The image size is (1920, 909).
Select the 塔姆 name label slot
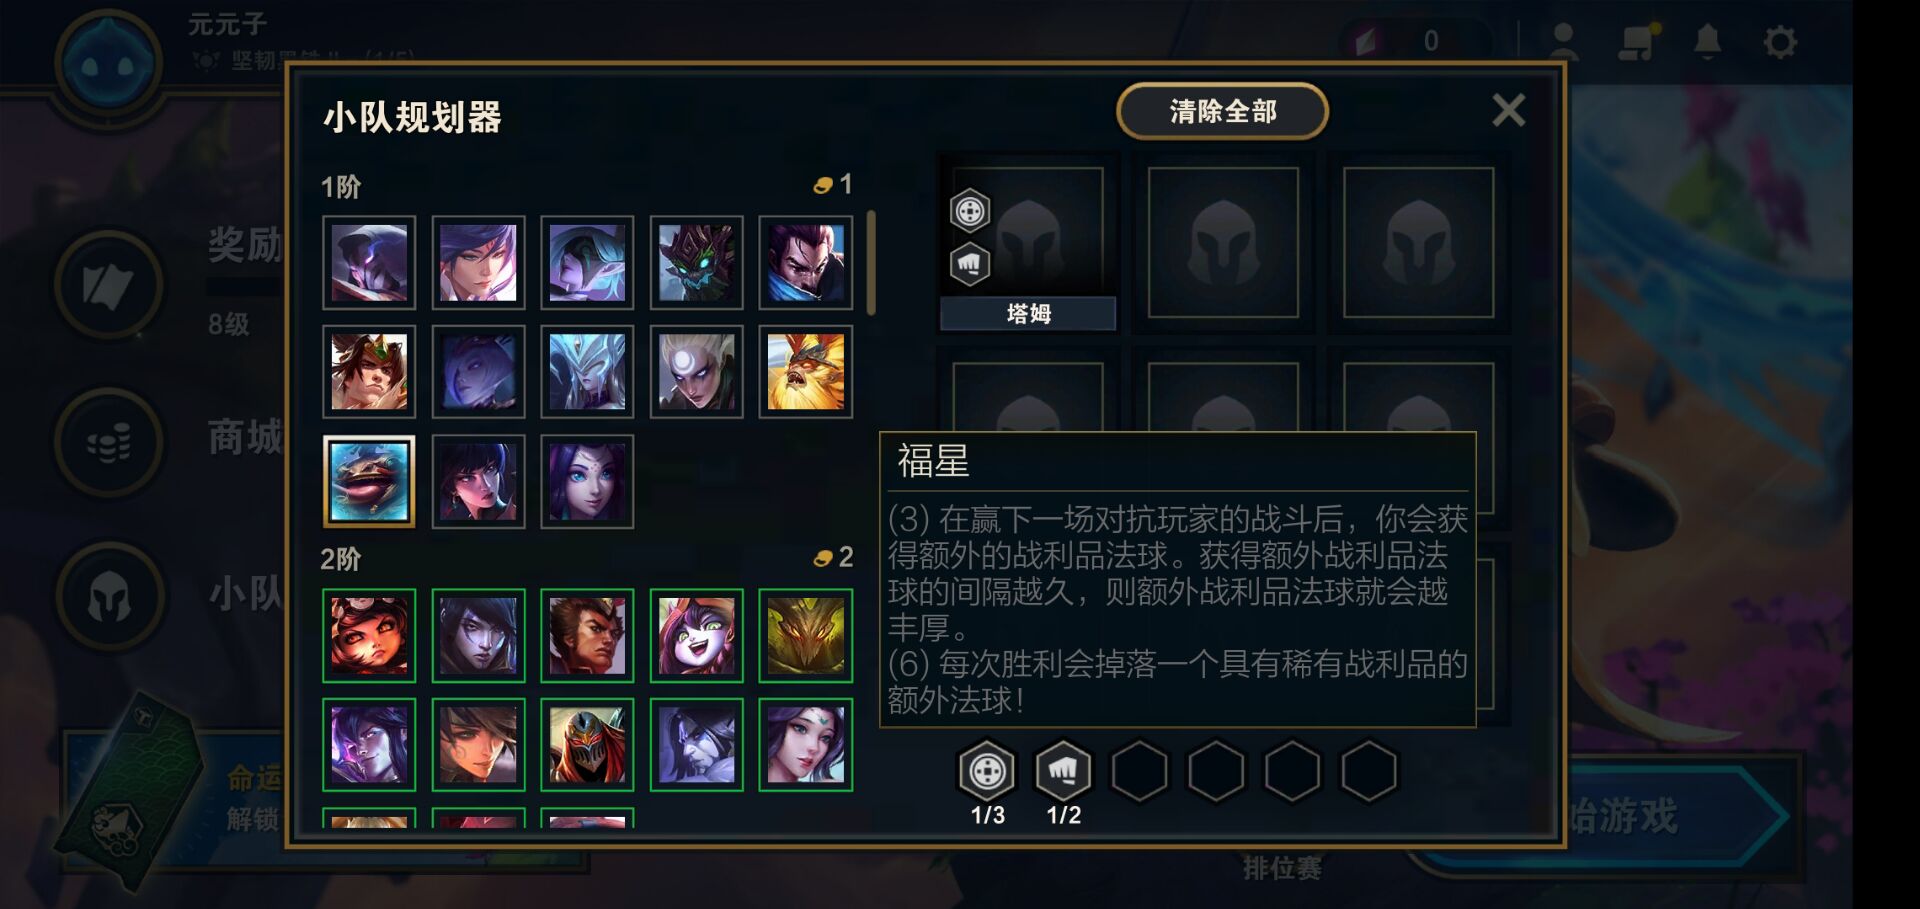pos(1028,313)
